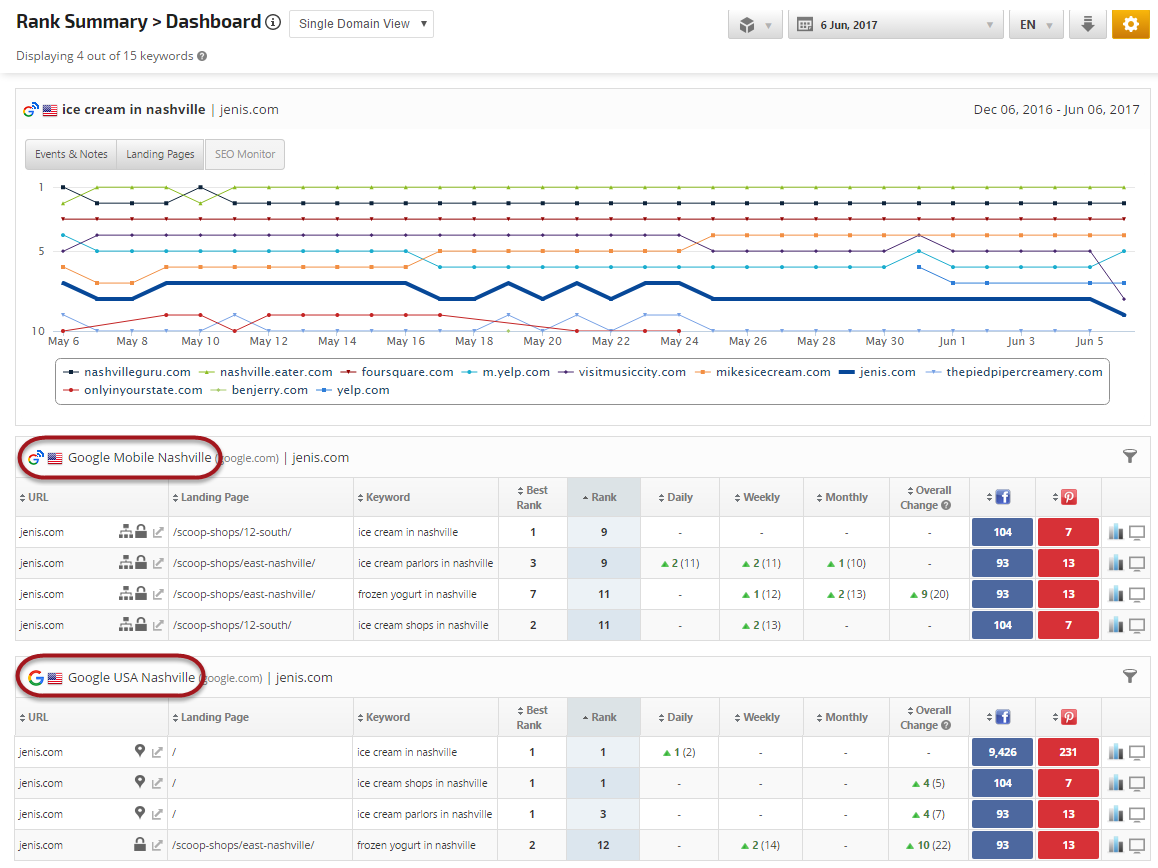Click filter funnel in Google Mobile Nashville
1158x868 pixels.
[1130, 456]
